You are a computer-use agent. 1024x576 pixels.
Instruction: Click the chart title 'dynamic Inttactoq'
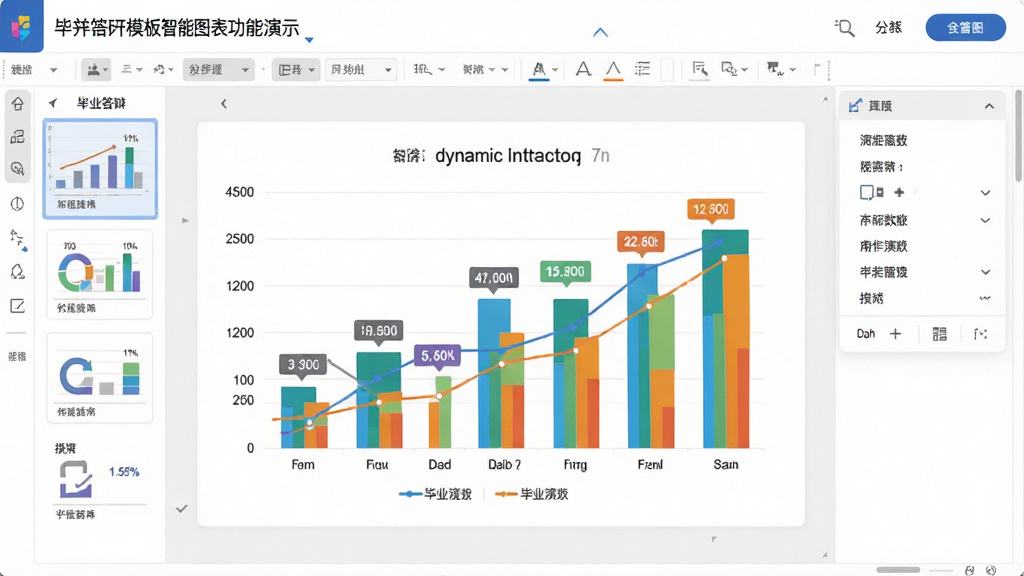508,155
